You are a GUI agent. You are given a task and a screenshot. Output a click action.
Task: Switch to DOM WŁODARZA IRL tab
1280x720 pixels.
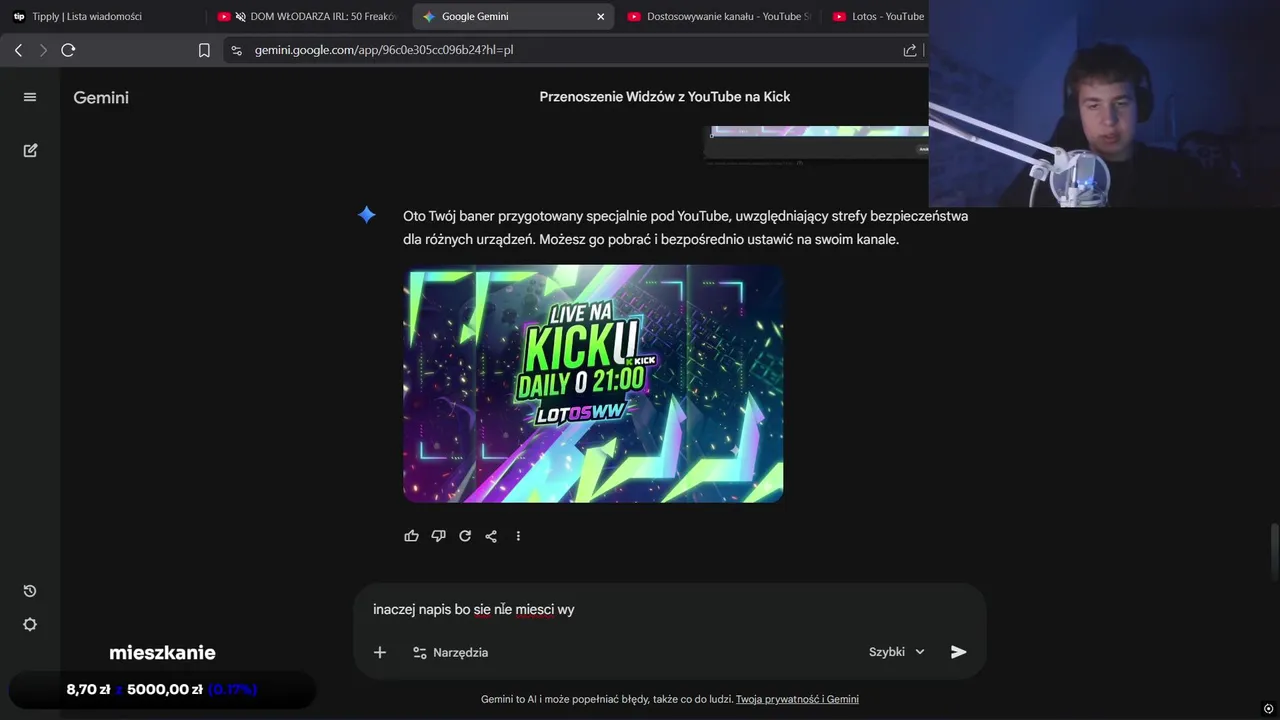coord(308,17)
